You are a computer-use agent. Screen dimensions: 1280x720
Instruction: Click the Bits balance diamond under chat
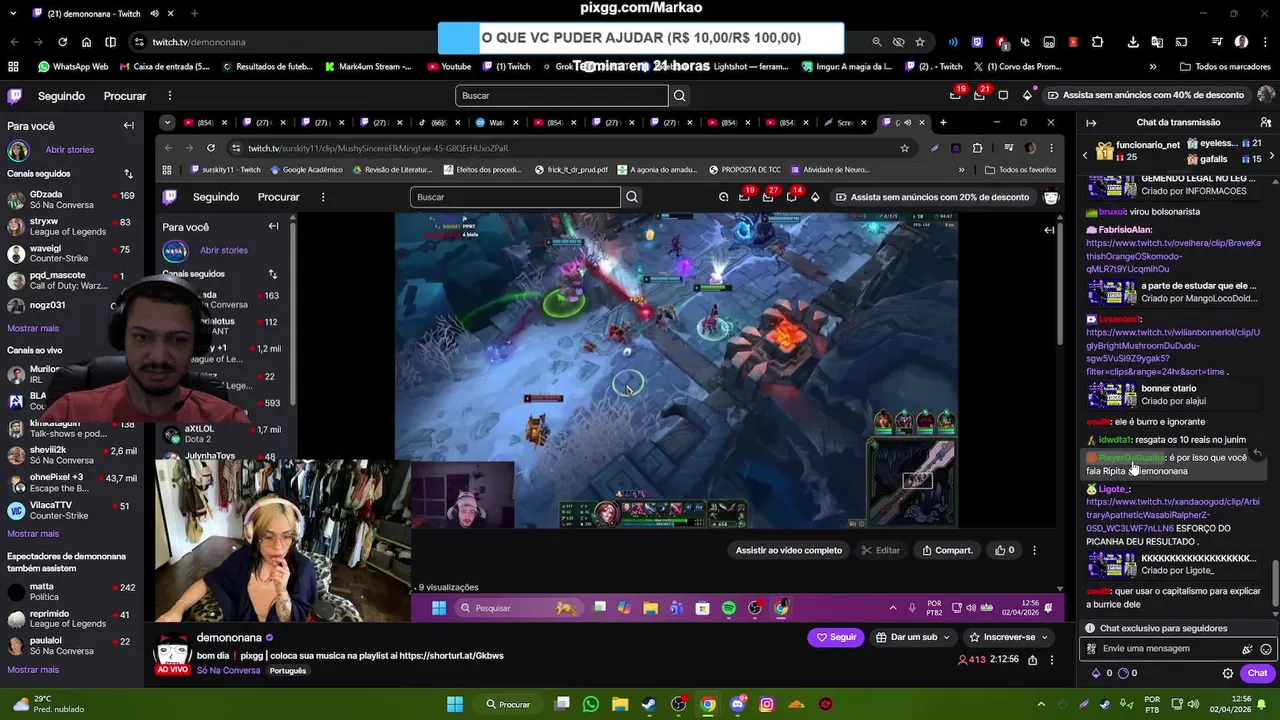point(1096,673)
